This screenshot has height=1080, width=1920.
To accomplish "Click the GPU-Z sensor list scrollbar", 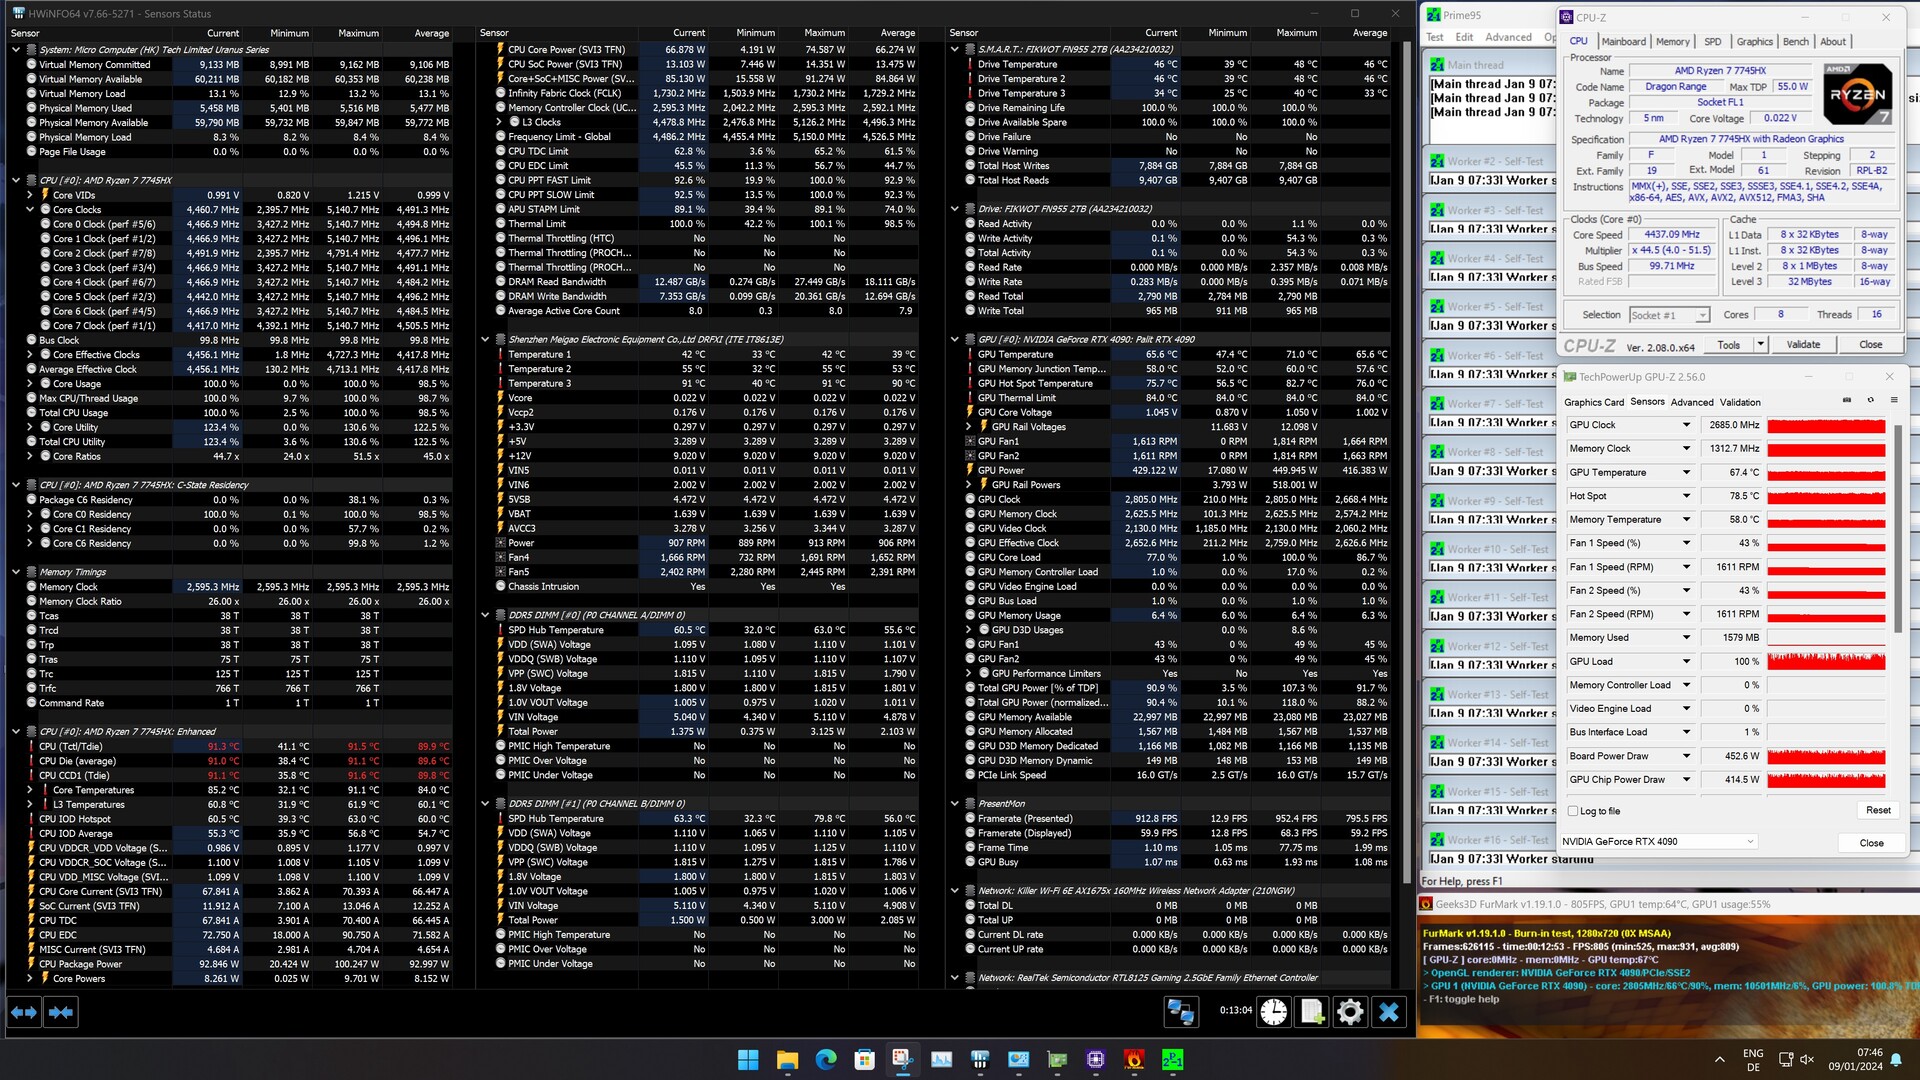I will coord(1898,530).
